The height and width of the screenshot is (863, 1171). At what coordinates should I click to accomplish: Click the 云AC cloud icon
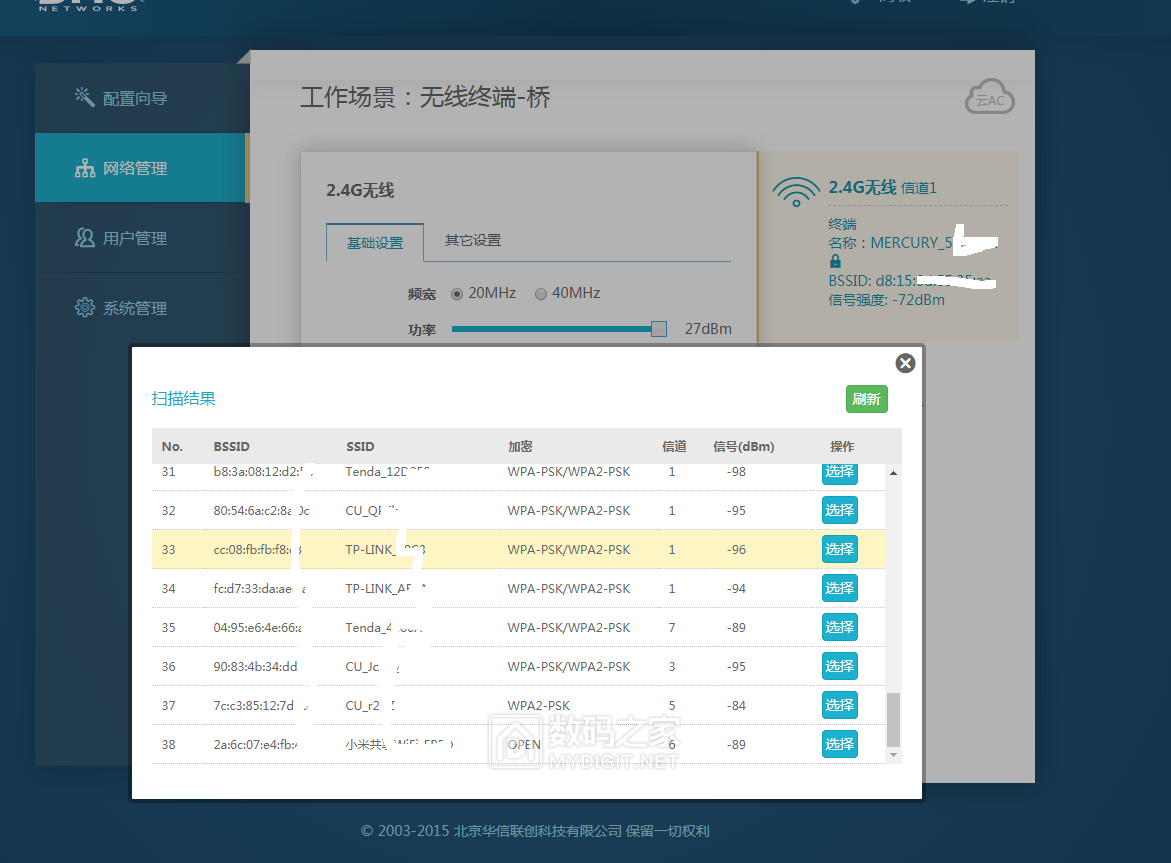click(x=989, y=96)
